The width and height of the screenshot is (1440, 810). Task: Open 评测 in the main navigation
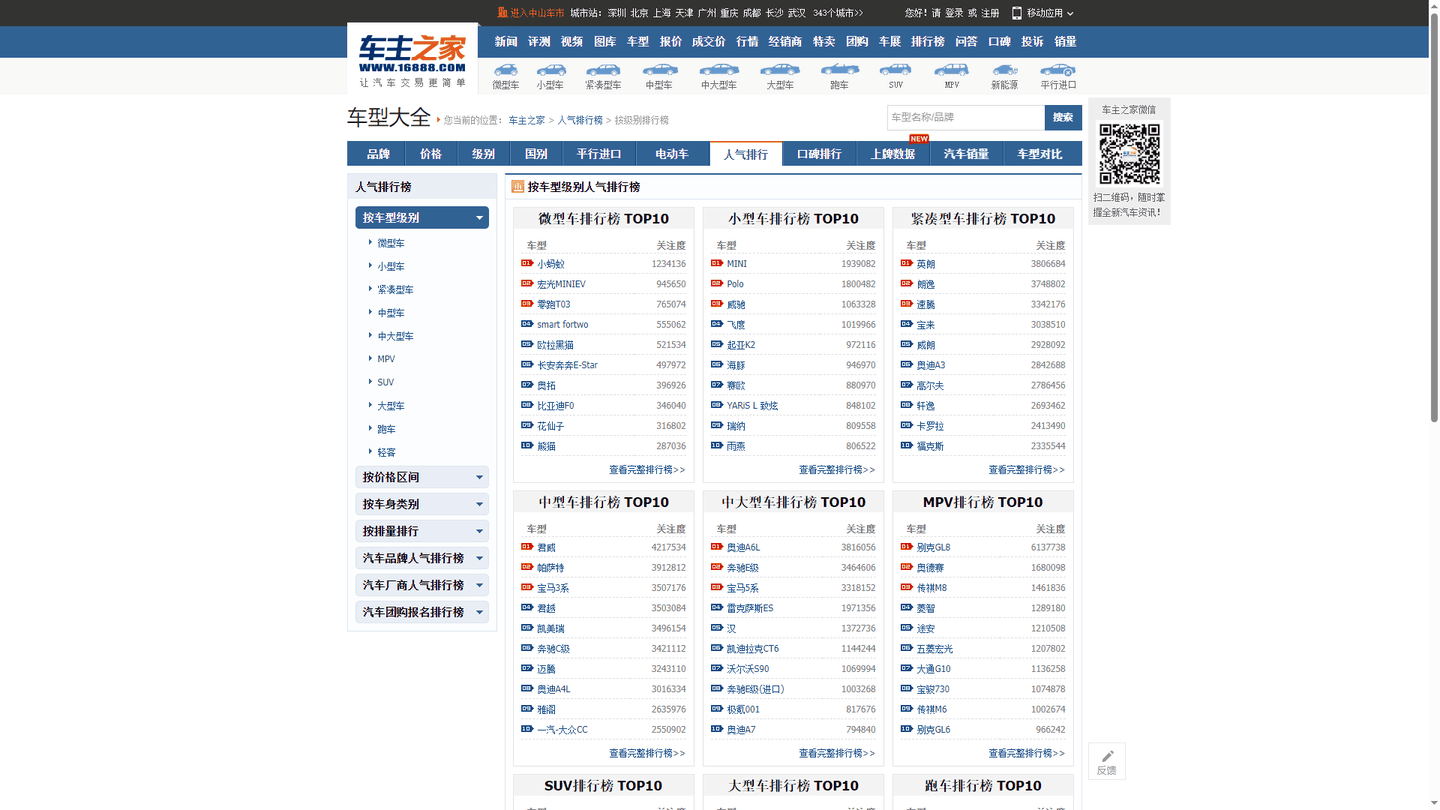(x=539, y=42)
